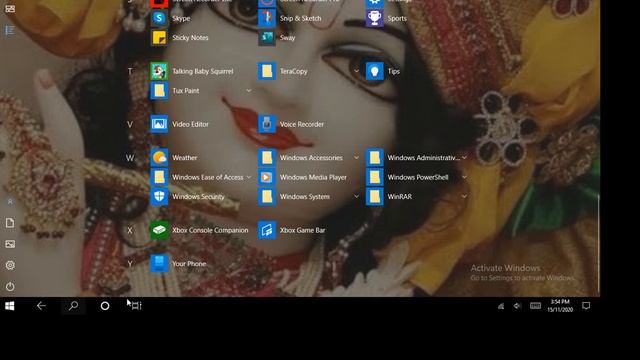The image size is (640, 360).
Task: Launch Video Editor icon
Action: coord(159,124)
